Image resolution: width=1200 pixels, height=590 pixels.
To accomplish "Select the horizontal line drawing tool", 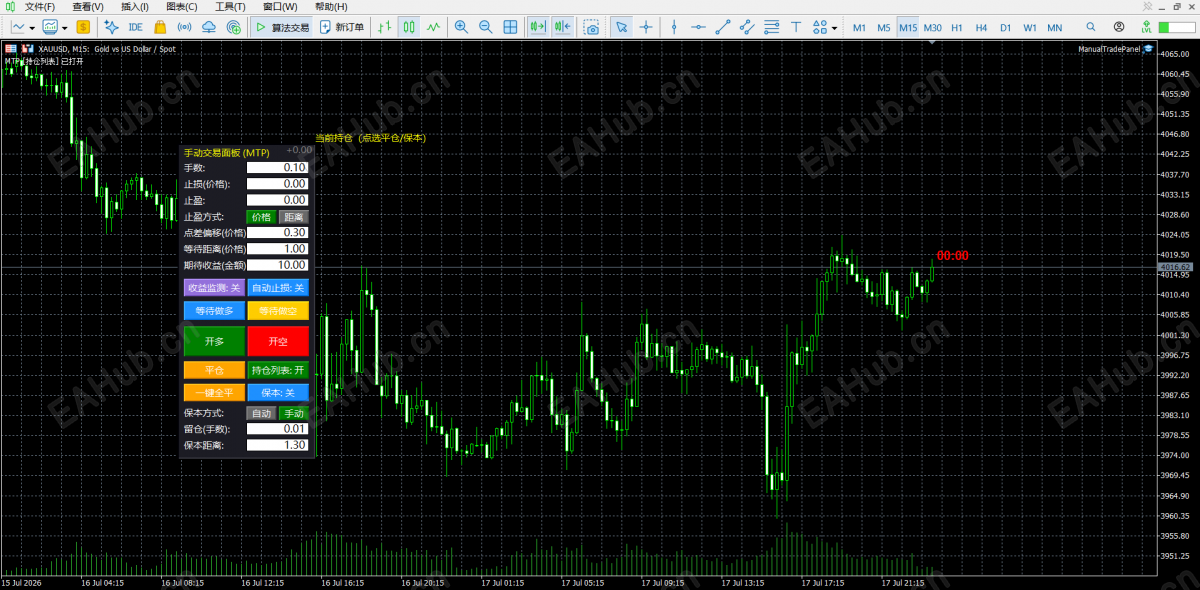I will pyautogui.click(x=698, y=27).
